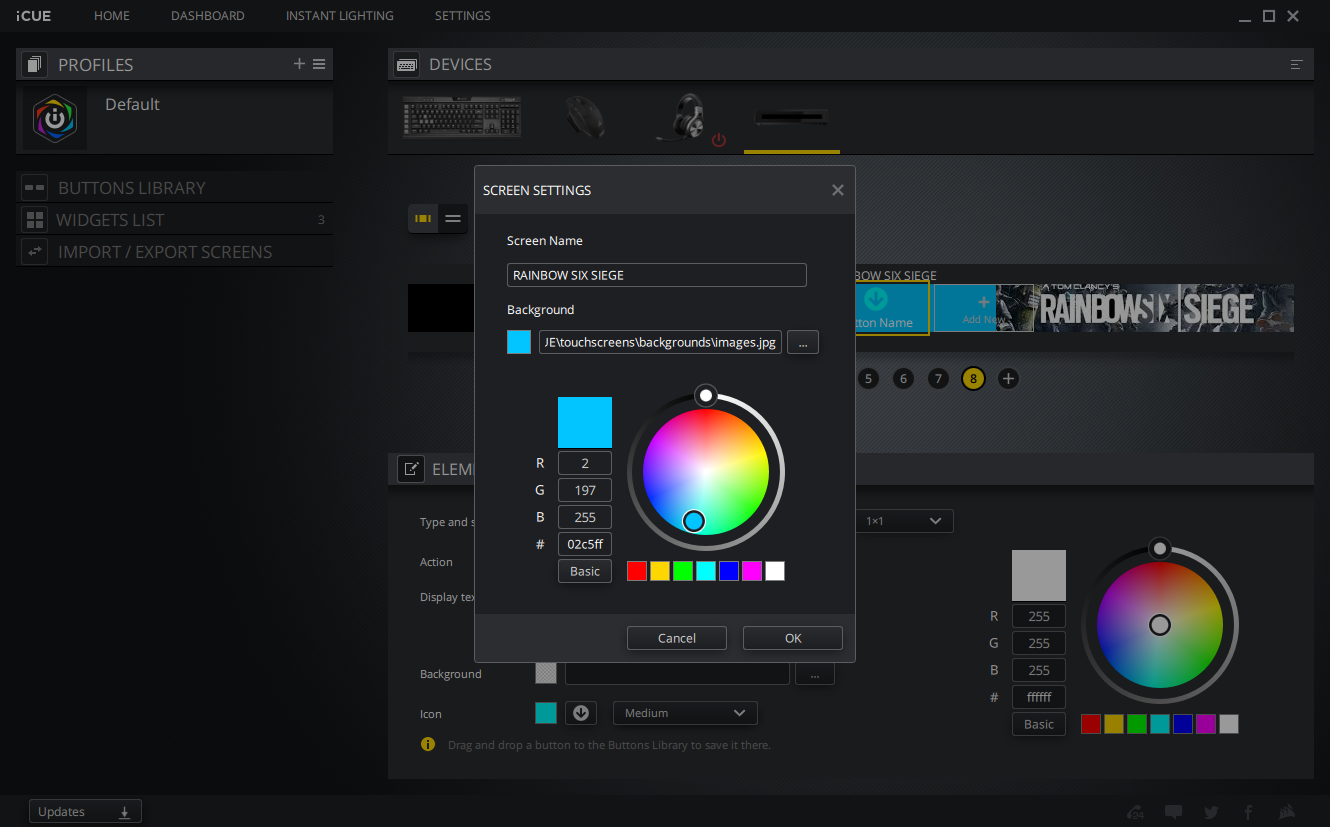Click the cyan background color swatch beside path

click(519, 342)
